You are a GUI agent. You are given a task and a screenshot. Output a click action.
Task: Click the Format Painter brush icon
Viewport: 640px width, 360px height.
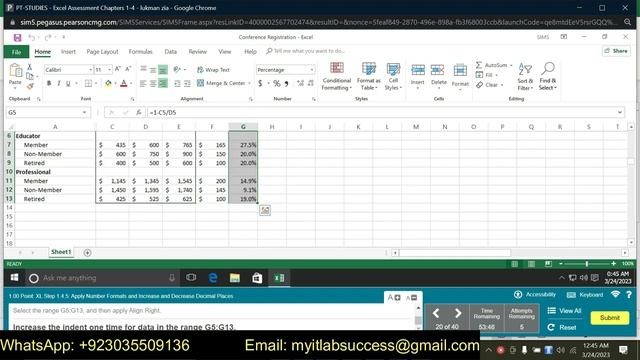tap(30, 86)
